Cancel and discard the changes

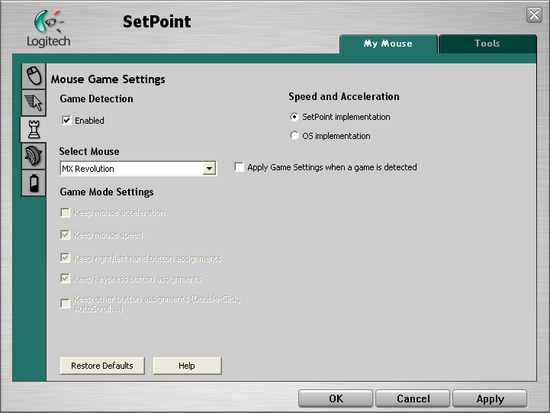click(x=413, y=399)
